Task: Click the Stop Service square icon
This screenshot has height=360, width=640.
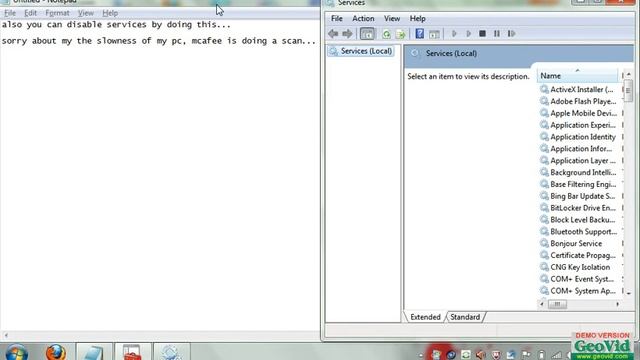Action: tap(482, 33)
